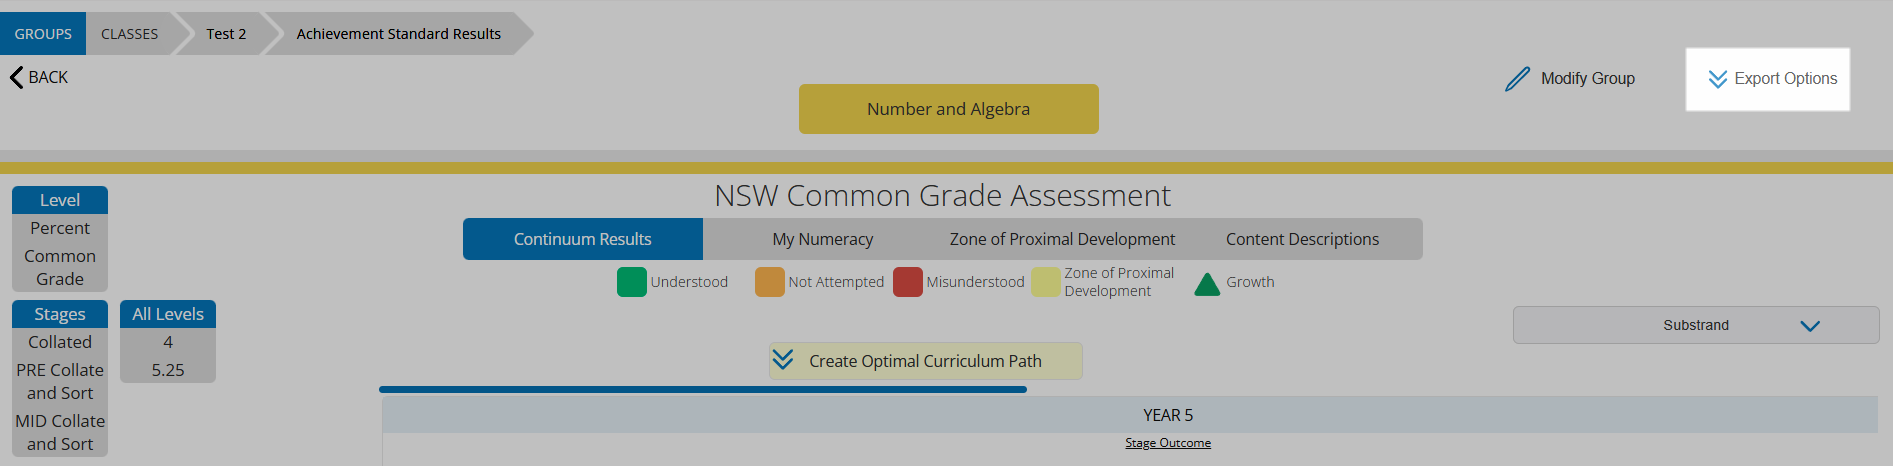1893x466 pixels.
Task: Click the yellow Zone of Proximal Development swatch
Action: 1046,282
